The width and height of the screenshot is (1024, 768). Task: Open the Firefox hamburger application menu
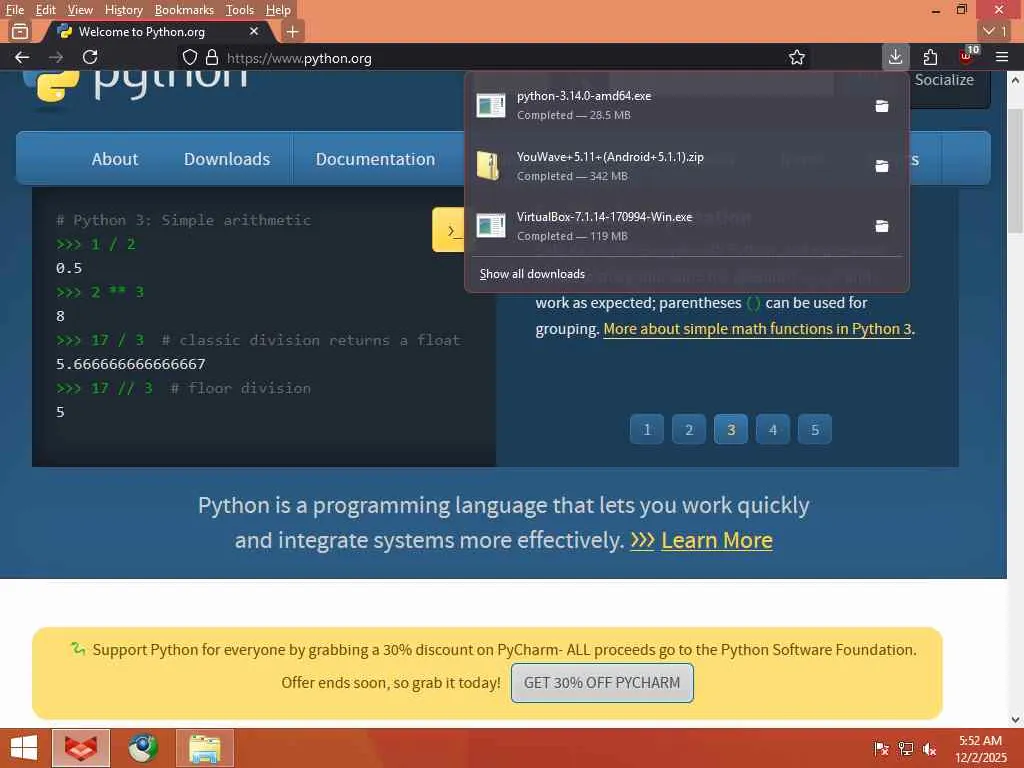pos(1002,57)
